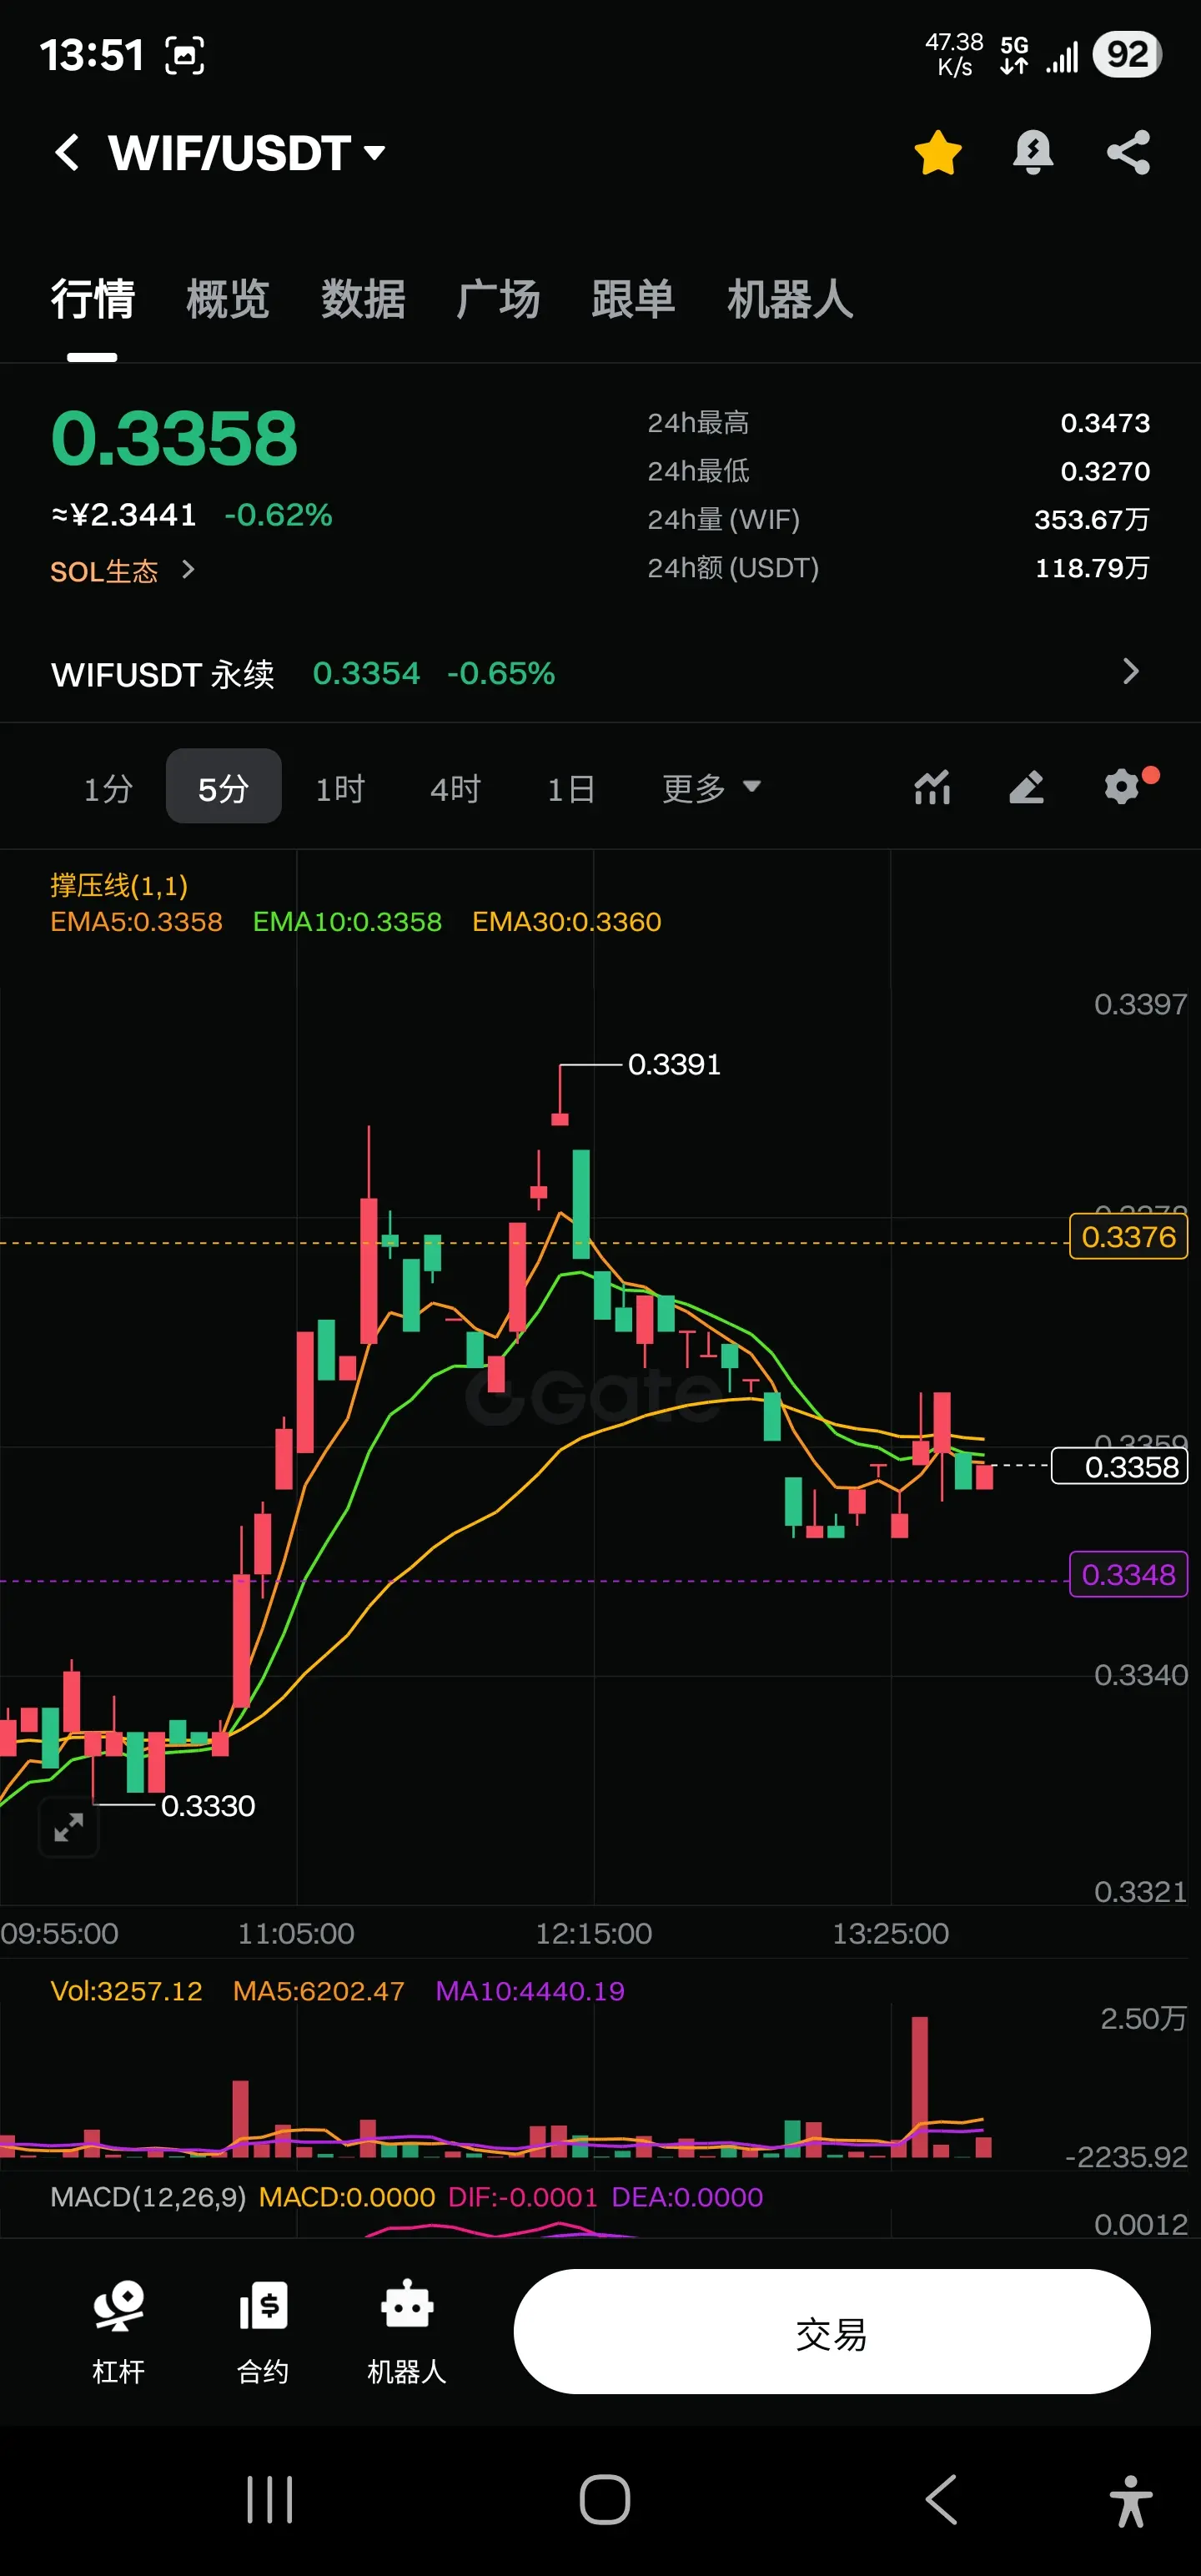Select the 1日 chart interval
This screenshot has width=1201, height=2576.
coord(571,788)
